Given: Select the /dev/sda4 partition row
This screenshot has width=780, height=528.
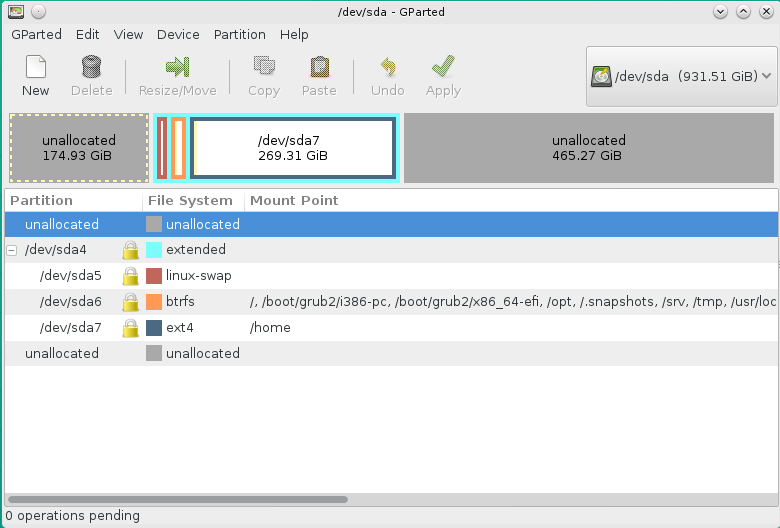Looking at the screenshot, I should [391, 250].
